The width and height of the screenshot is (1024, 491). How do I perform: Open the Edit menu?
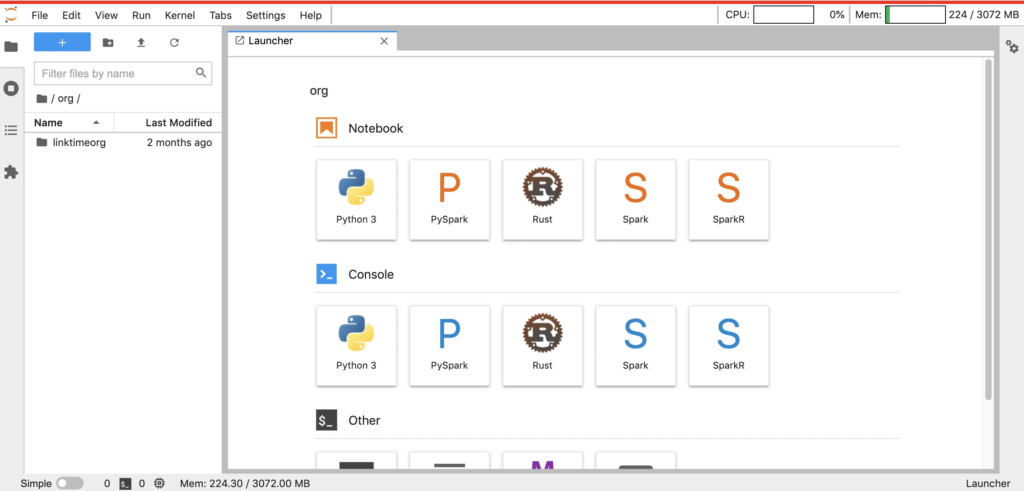point(71,15)
